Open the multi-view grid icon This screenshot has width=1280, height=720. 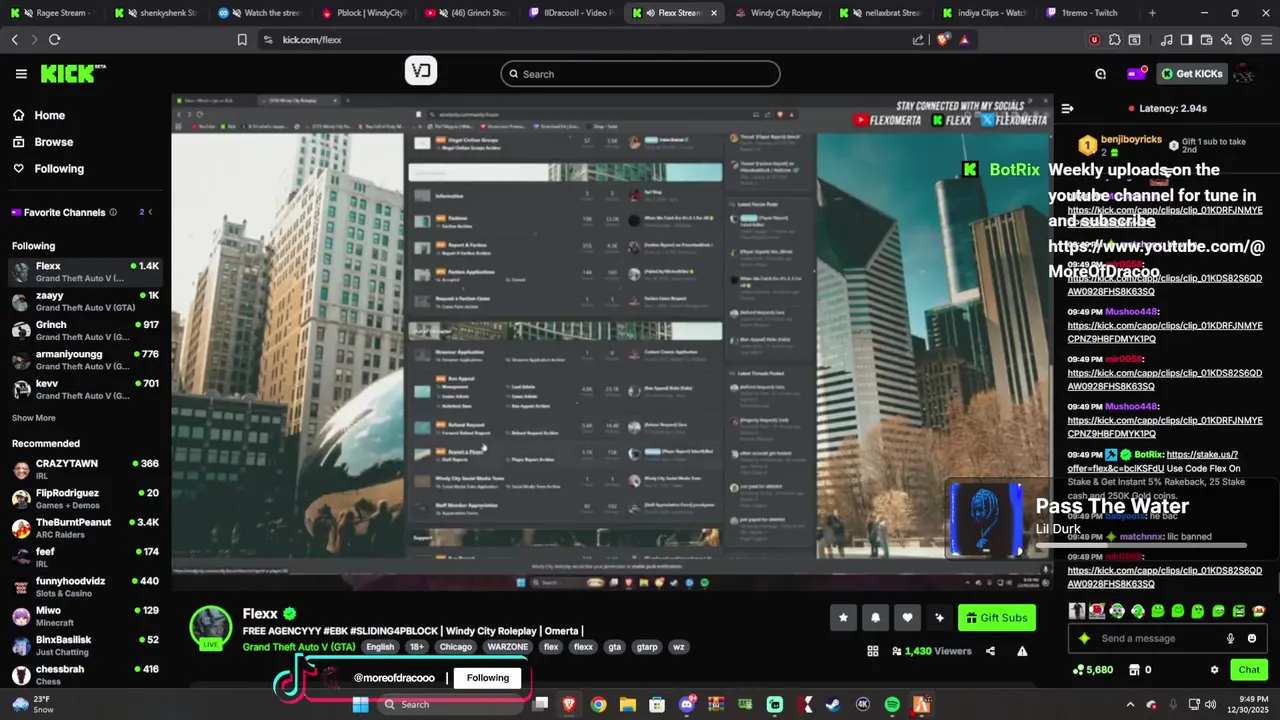pos(873,651)
